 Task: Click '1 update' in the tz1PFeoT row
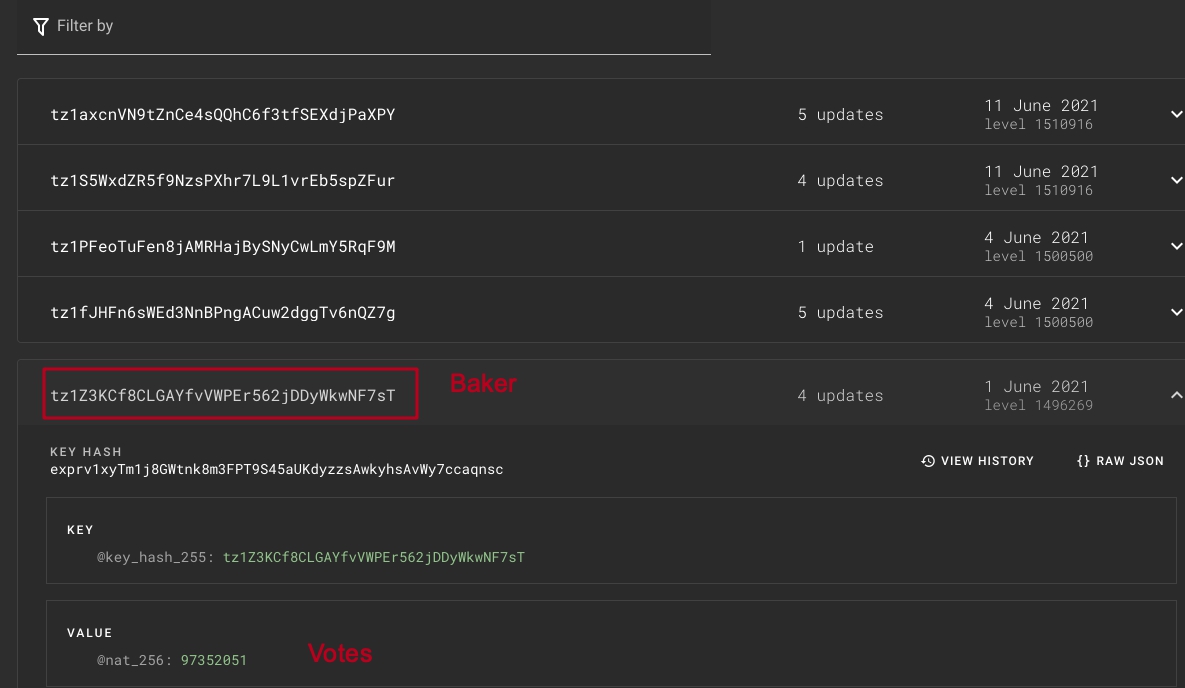[x=836, y=246]
